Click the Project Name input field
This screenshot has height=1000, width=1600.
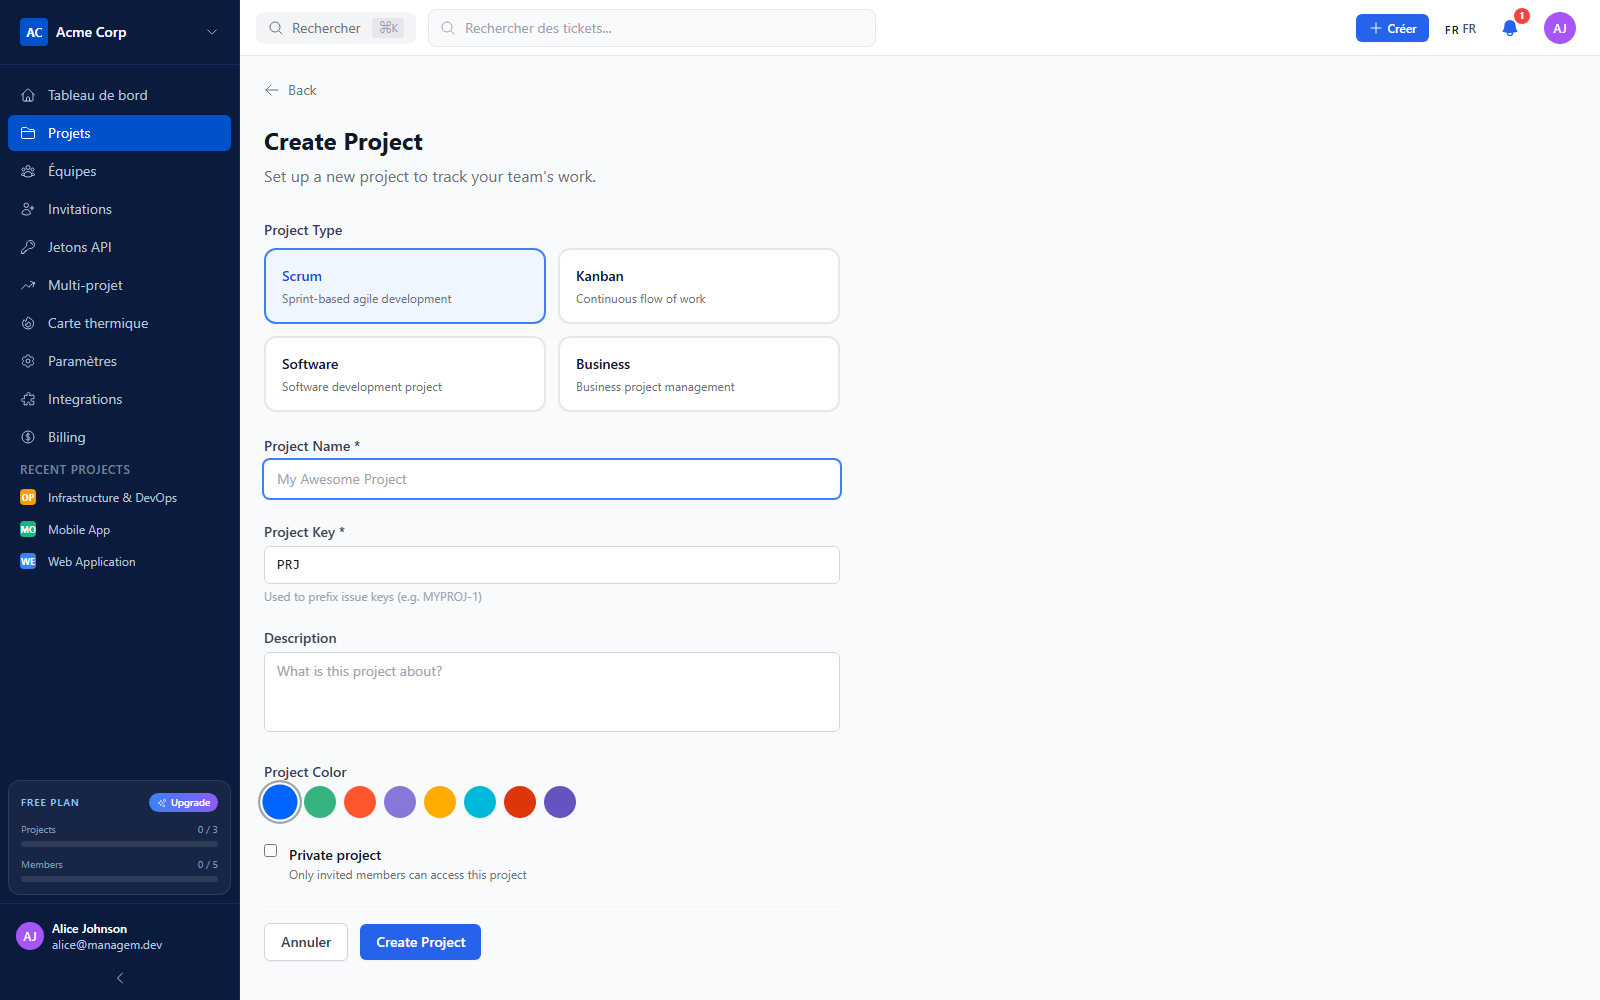pos(552,479)
